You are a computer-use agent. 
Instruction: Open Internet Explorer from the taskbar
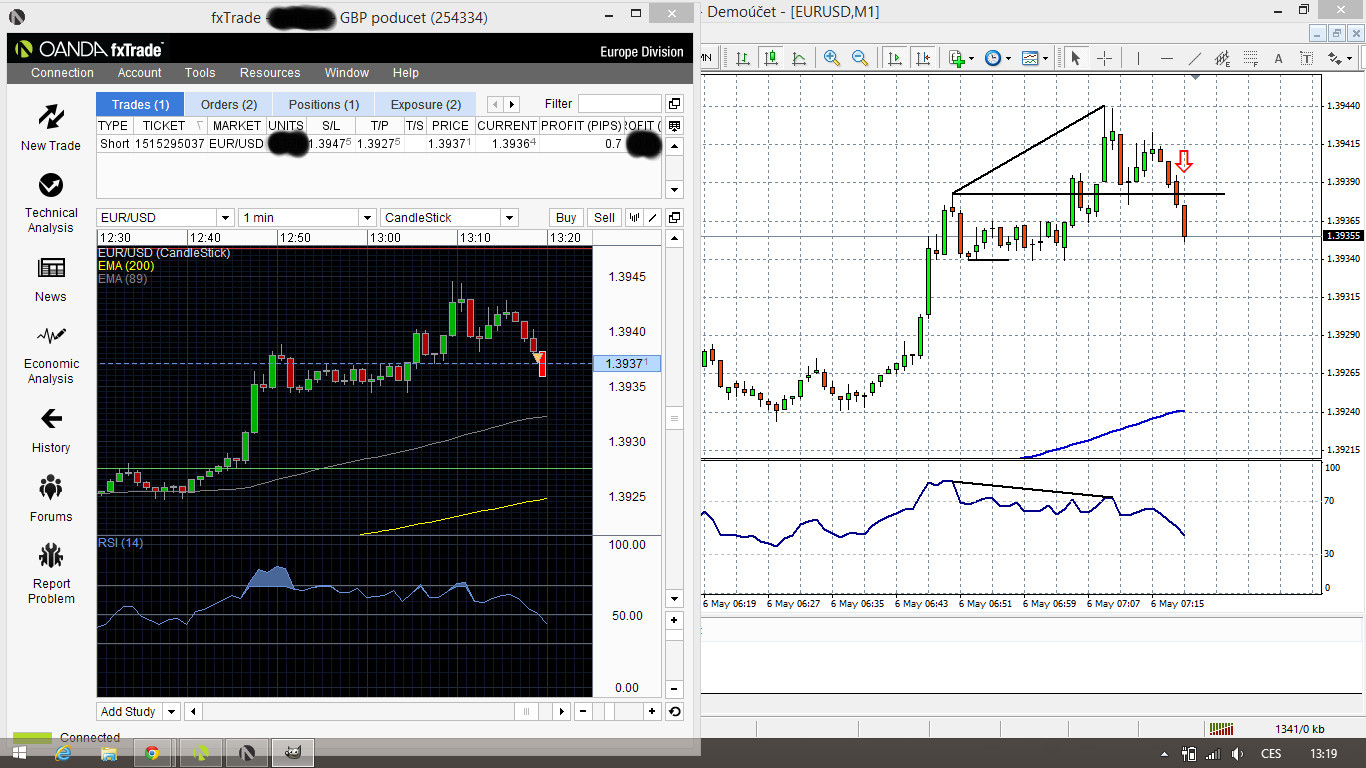pos(64,753)
